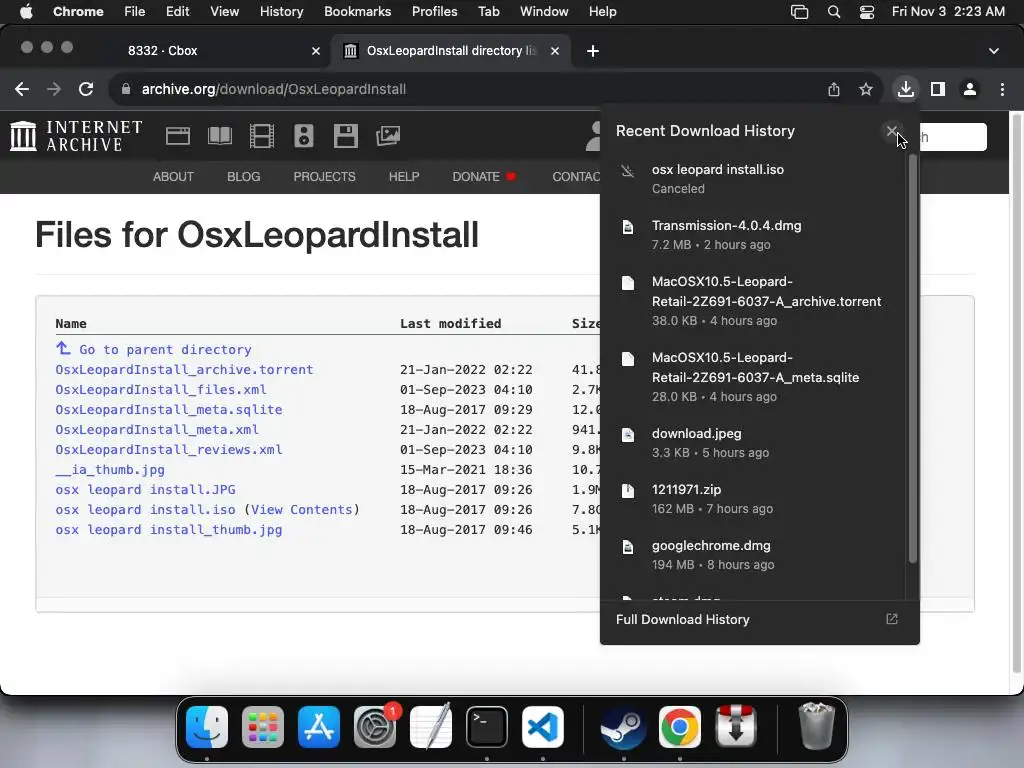Open TextEdit from the dock
This screenshot has width=1024, height=768.
pos(431,727)
